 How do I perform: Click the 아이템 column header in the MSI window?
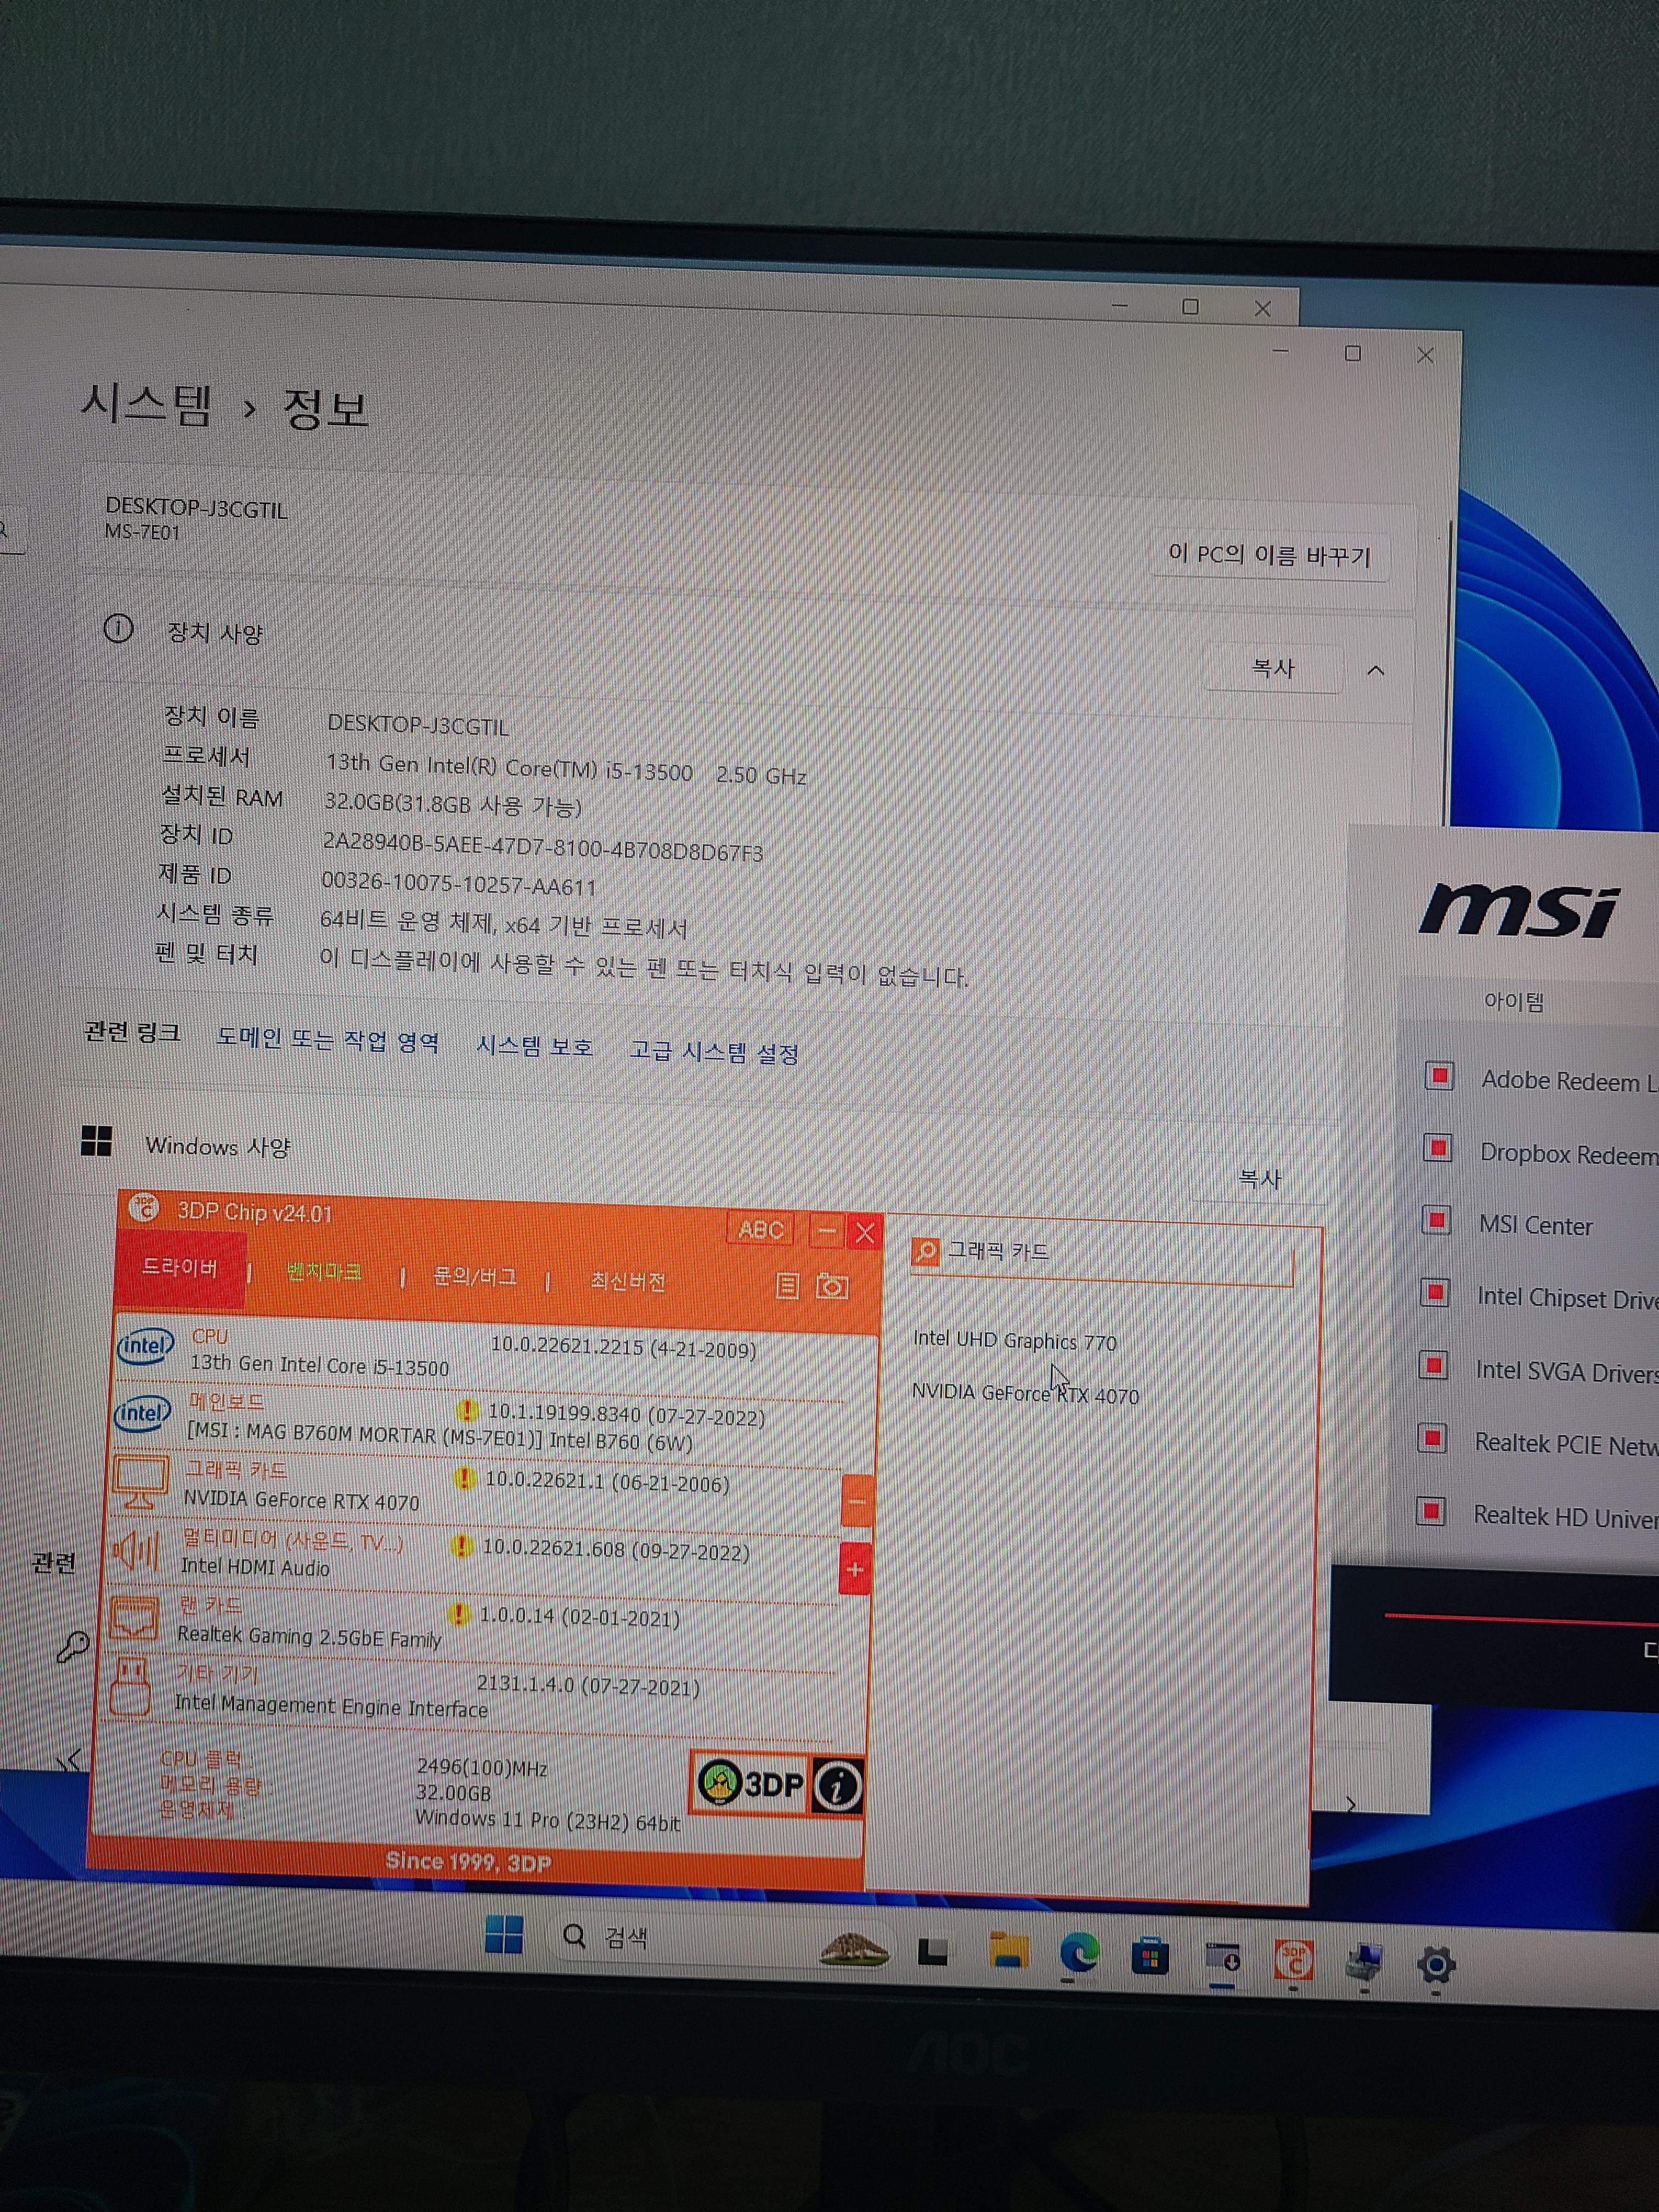(1514, 1001)
